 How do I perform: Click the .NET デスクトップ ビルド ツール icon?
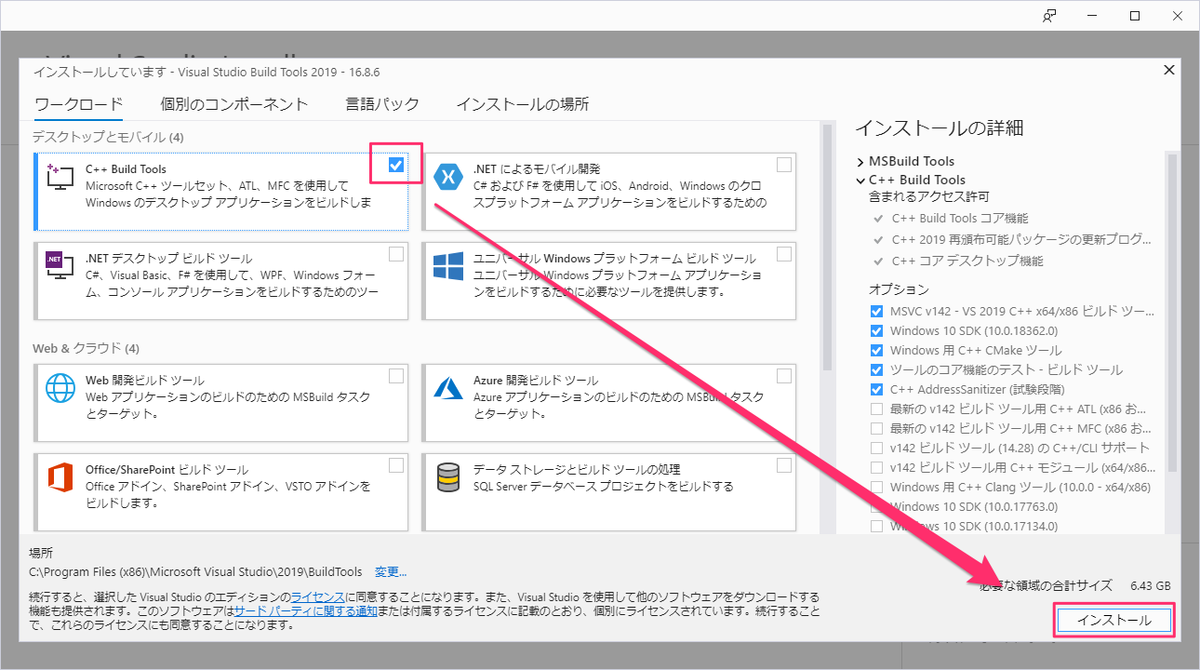point(60,266)
